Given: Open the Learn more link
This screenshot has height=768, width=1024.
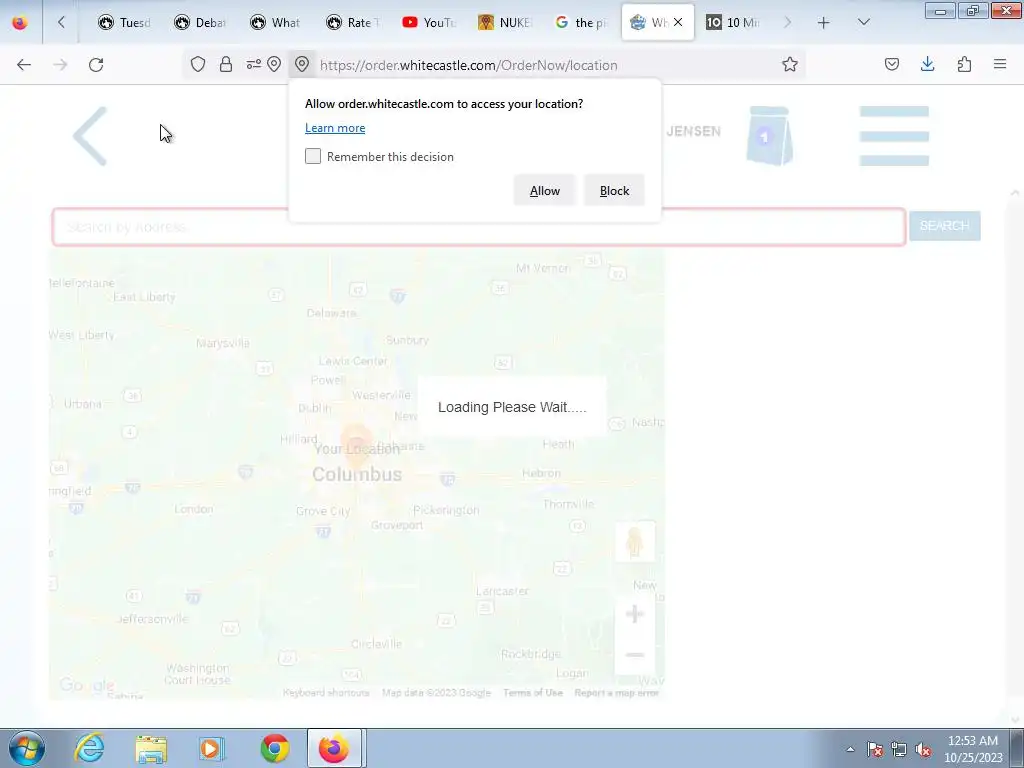Looking at the screenshot, I should (x=335, y=128).
